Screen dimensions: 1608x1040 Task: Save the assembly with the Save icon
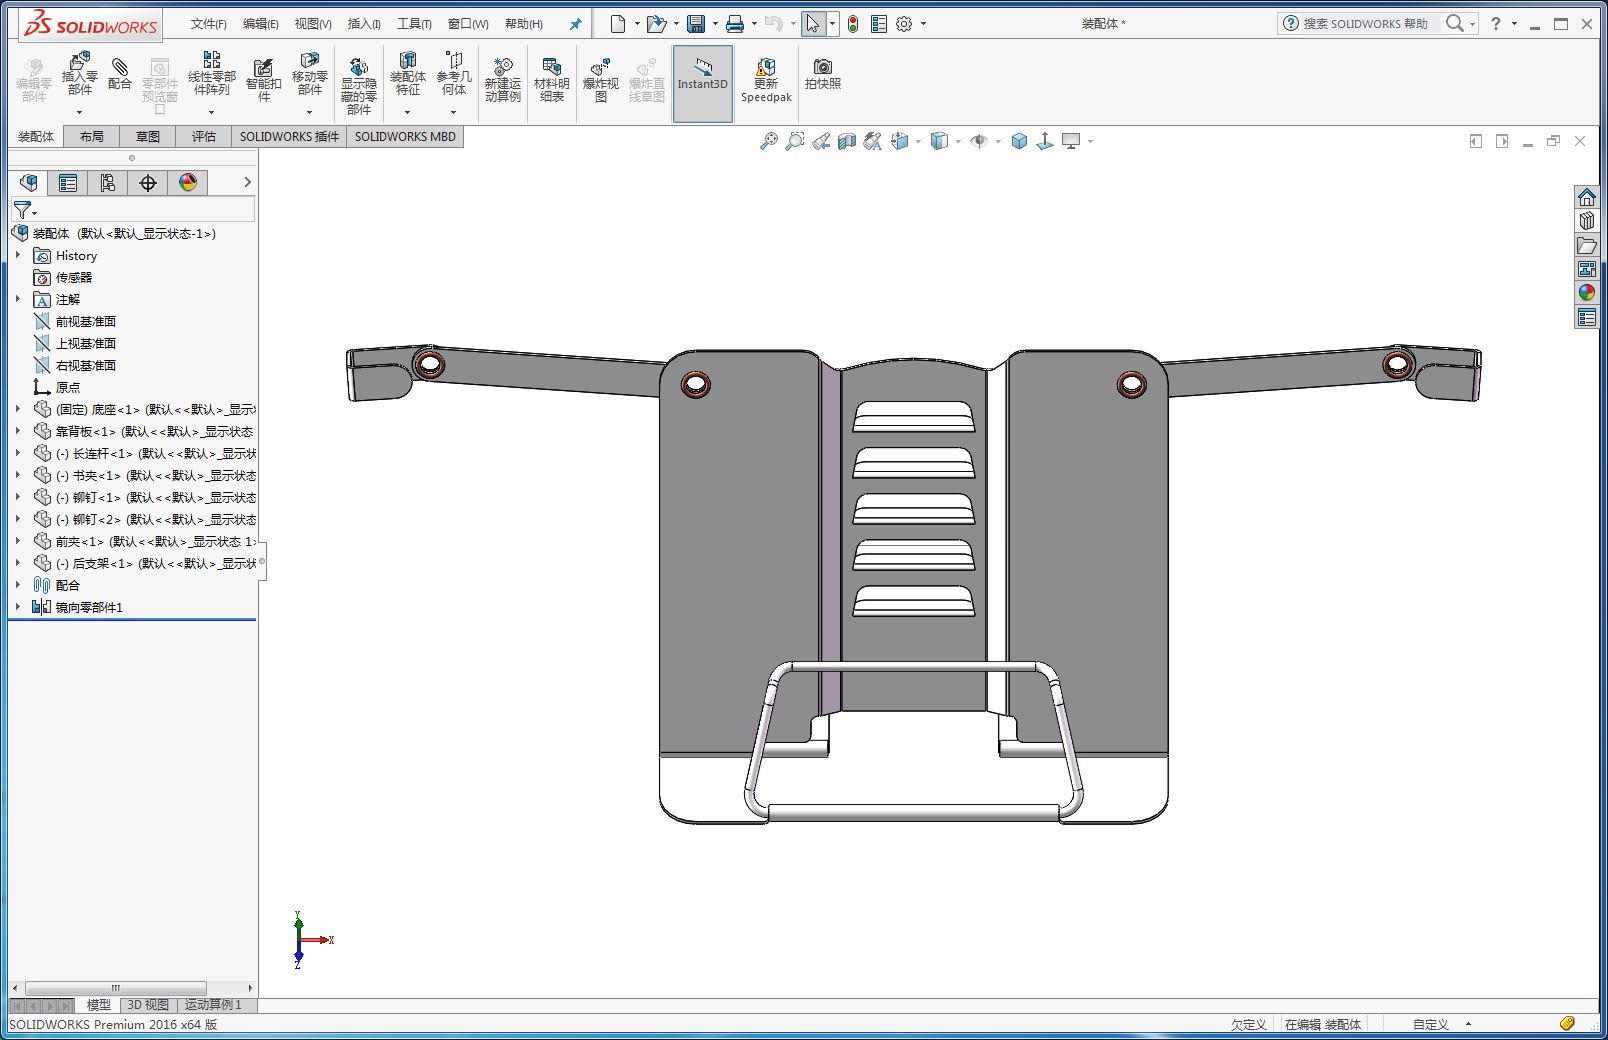(x=696, y=24)
